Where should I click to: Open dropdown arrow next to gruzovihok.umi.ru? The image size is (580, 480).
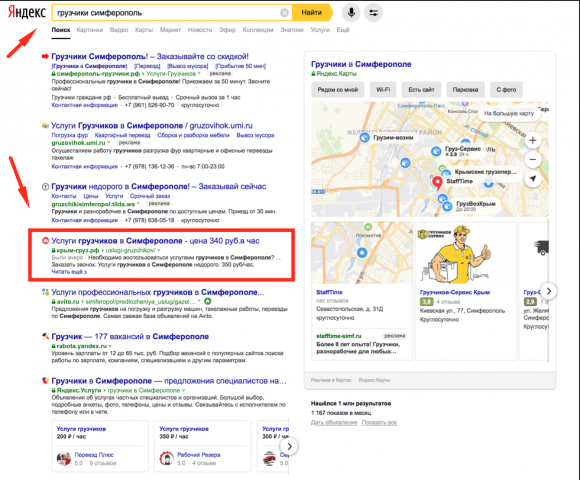pos(109,143)
